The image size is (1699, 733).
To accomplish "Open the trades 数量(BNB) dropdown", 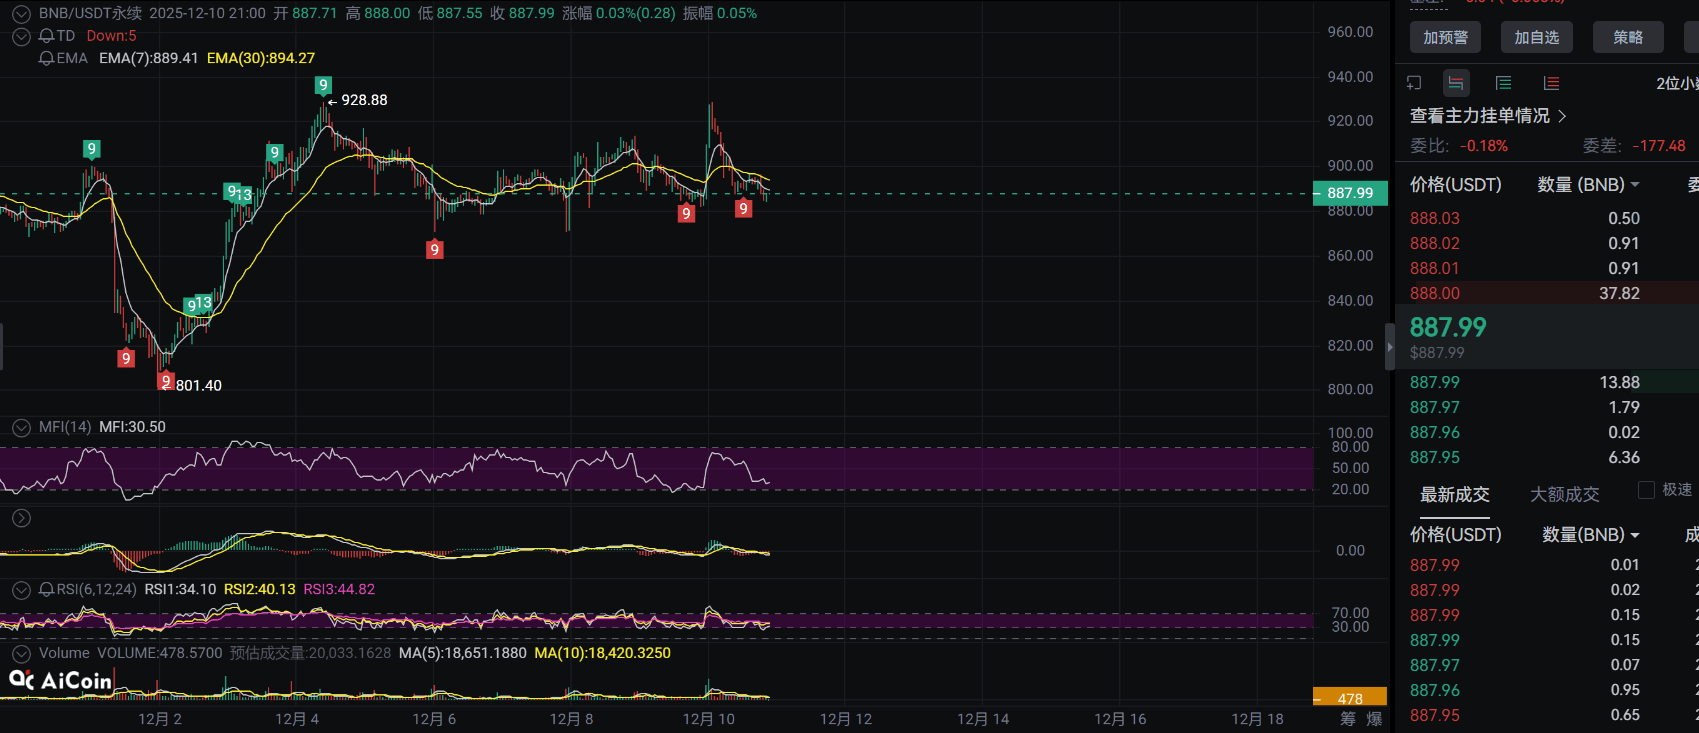I will point(1590,535).
